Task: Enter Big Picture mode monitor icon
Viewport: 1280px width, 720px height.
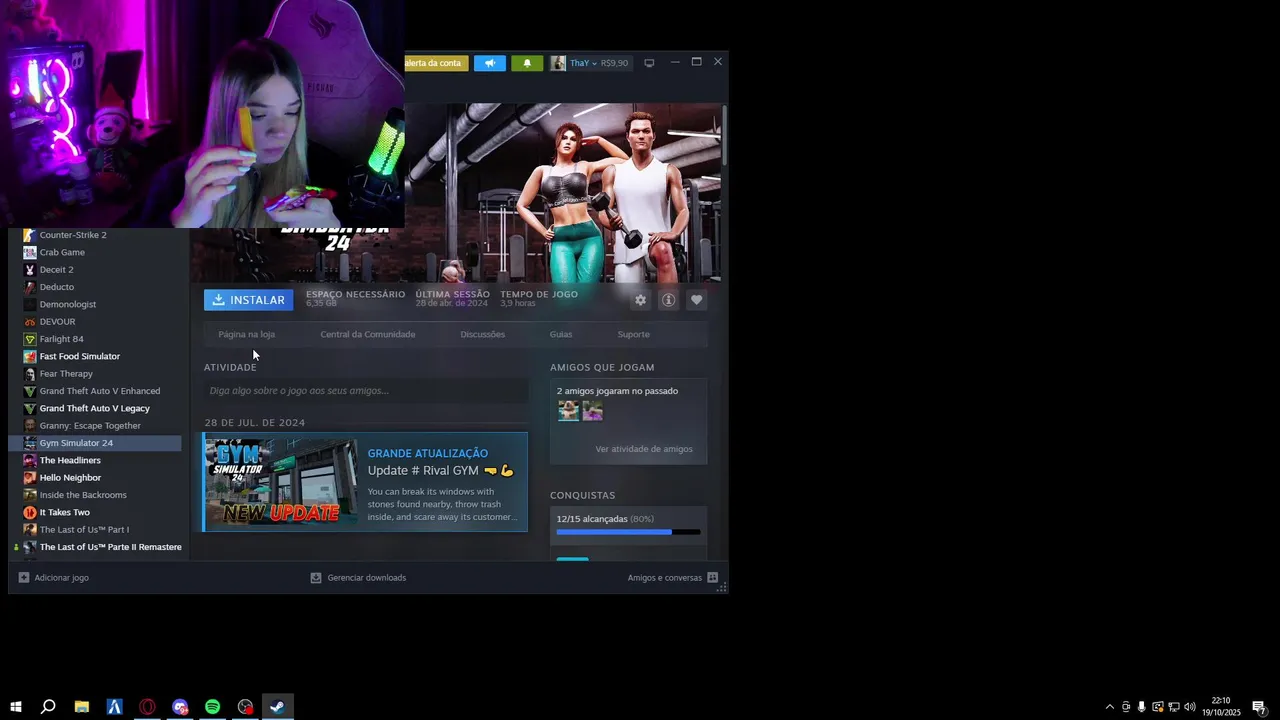Action: coord(649,63)
